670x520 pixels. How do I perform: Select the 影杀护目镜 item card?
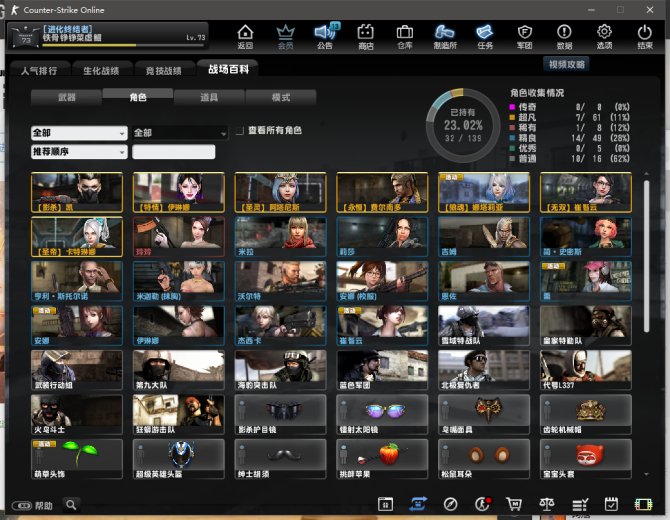[x=280, y=414]
